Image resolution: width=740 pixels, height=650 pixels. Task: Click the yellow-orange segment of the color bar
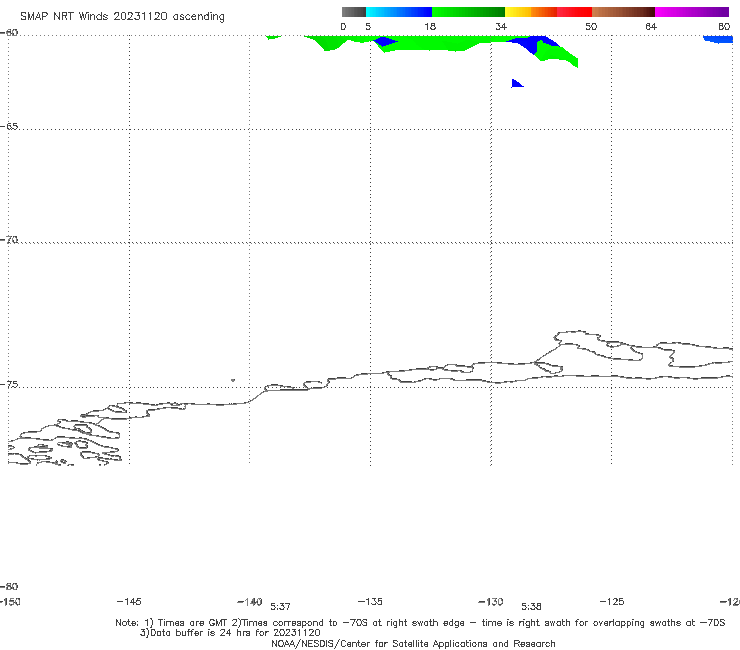(x=531, y=12)
